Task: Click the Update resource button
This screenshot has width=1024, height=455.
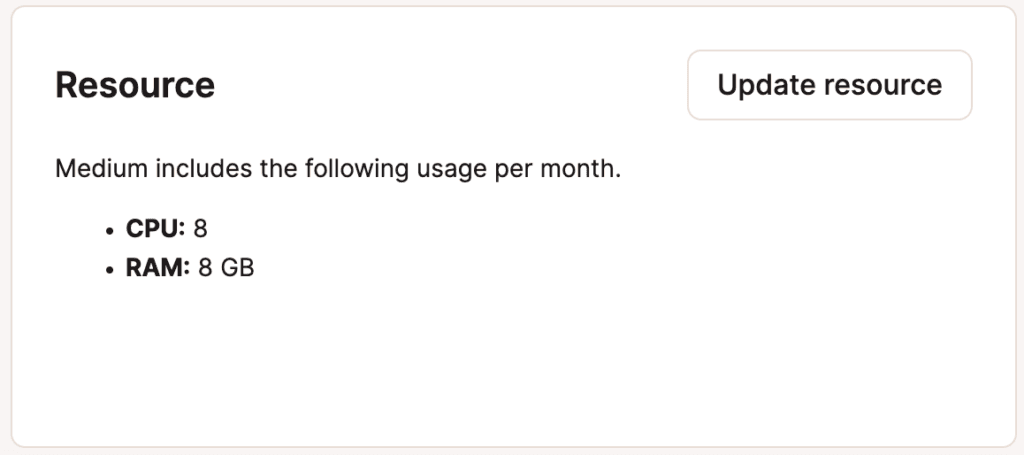Action: click(x=829, y=85)
